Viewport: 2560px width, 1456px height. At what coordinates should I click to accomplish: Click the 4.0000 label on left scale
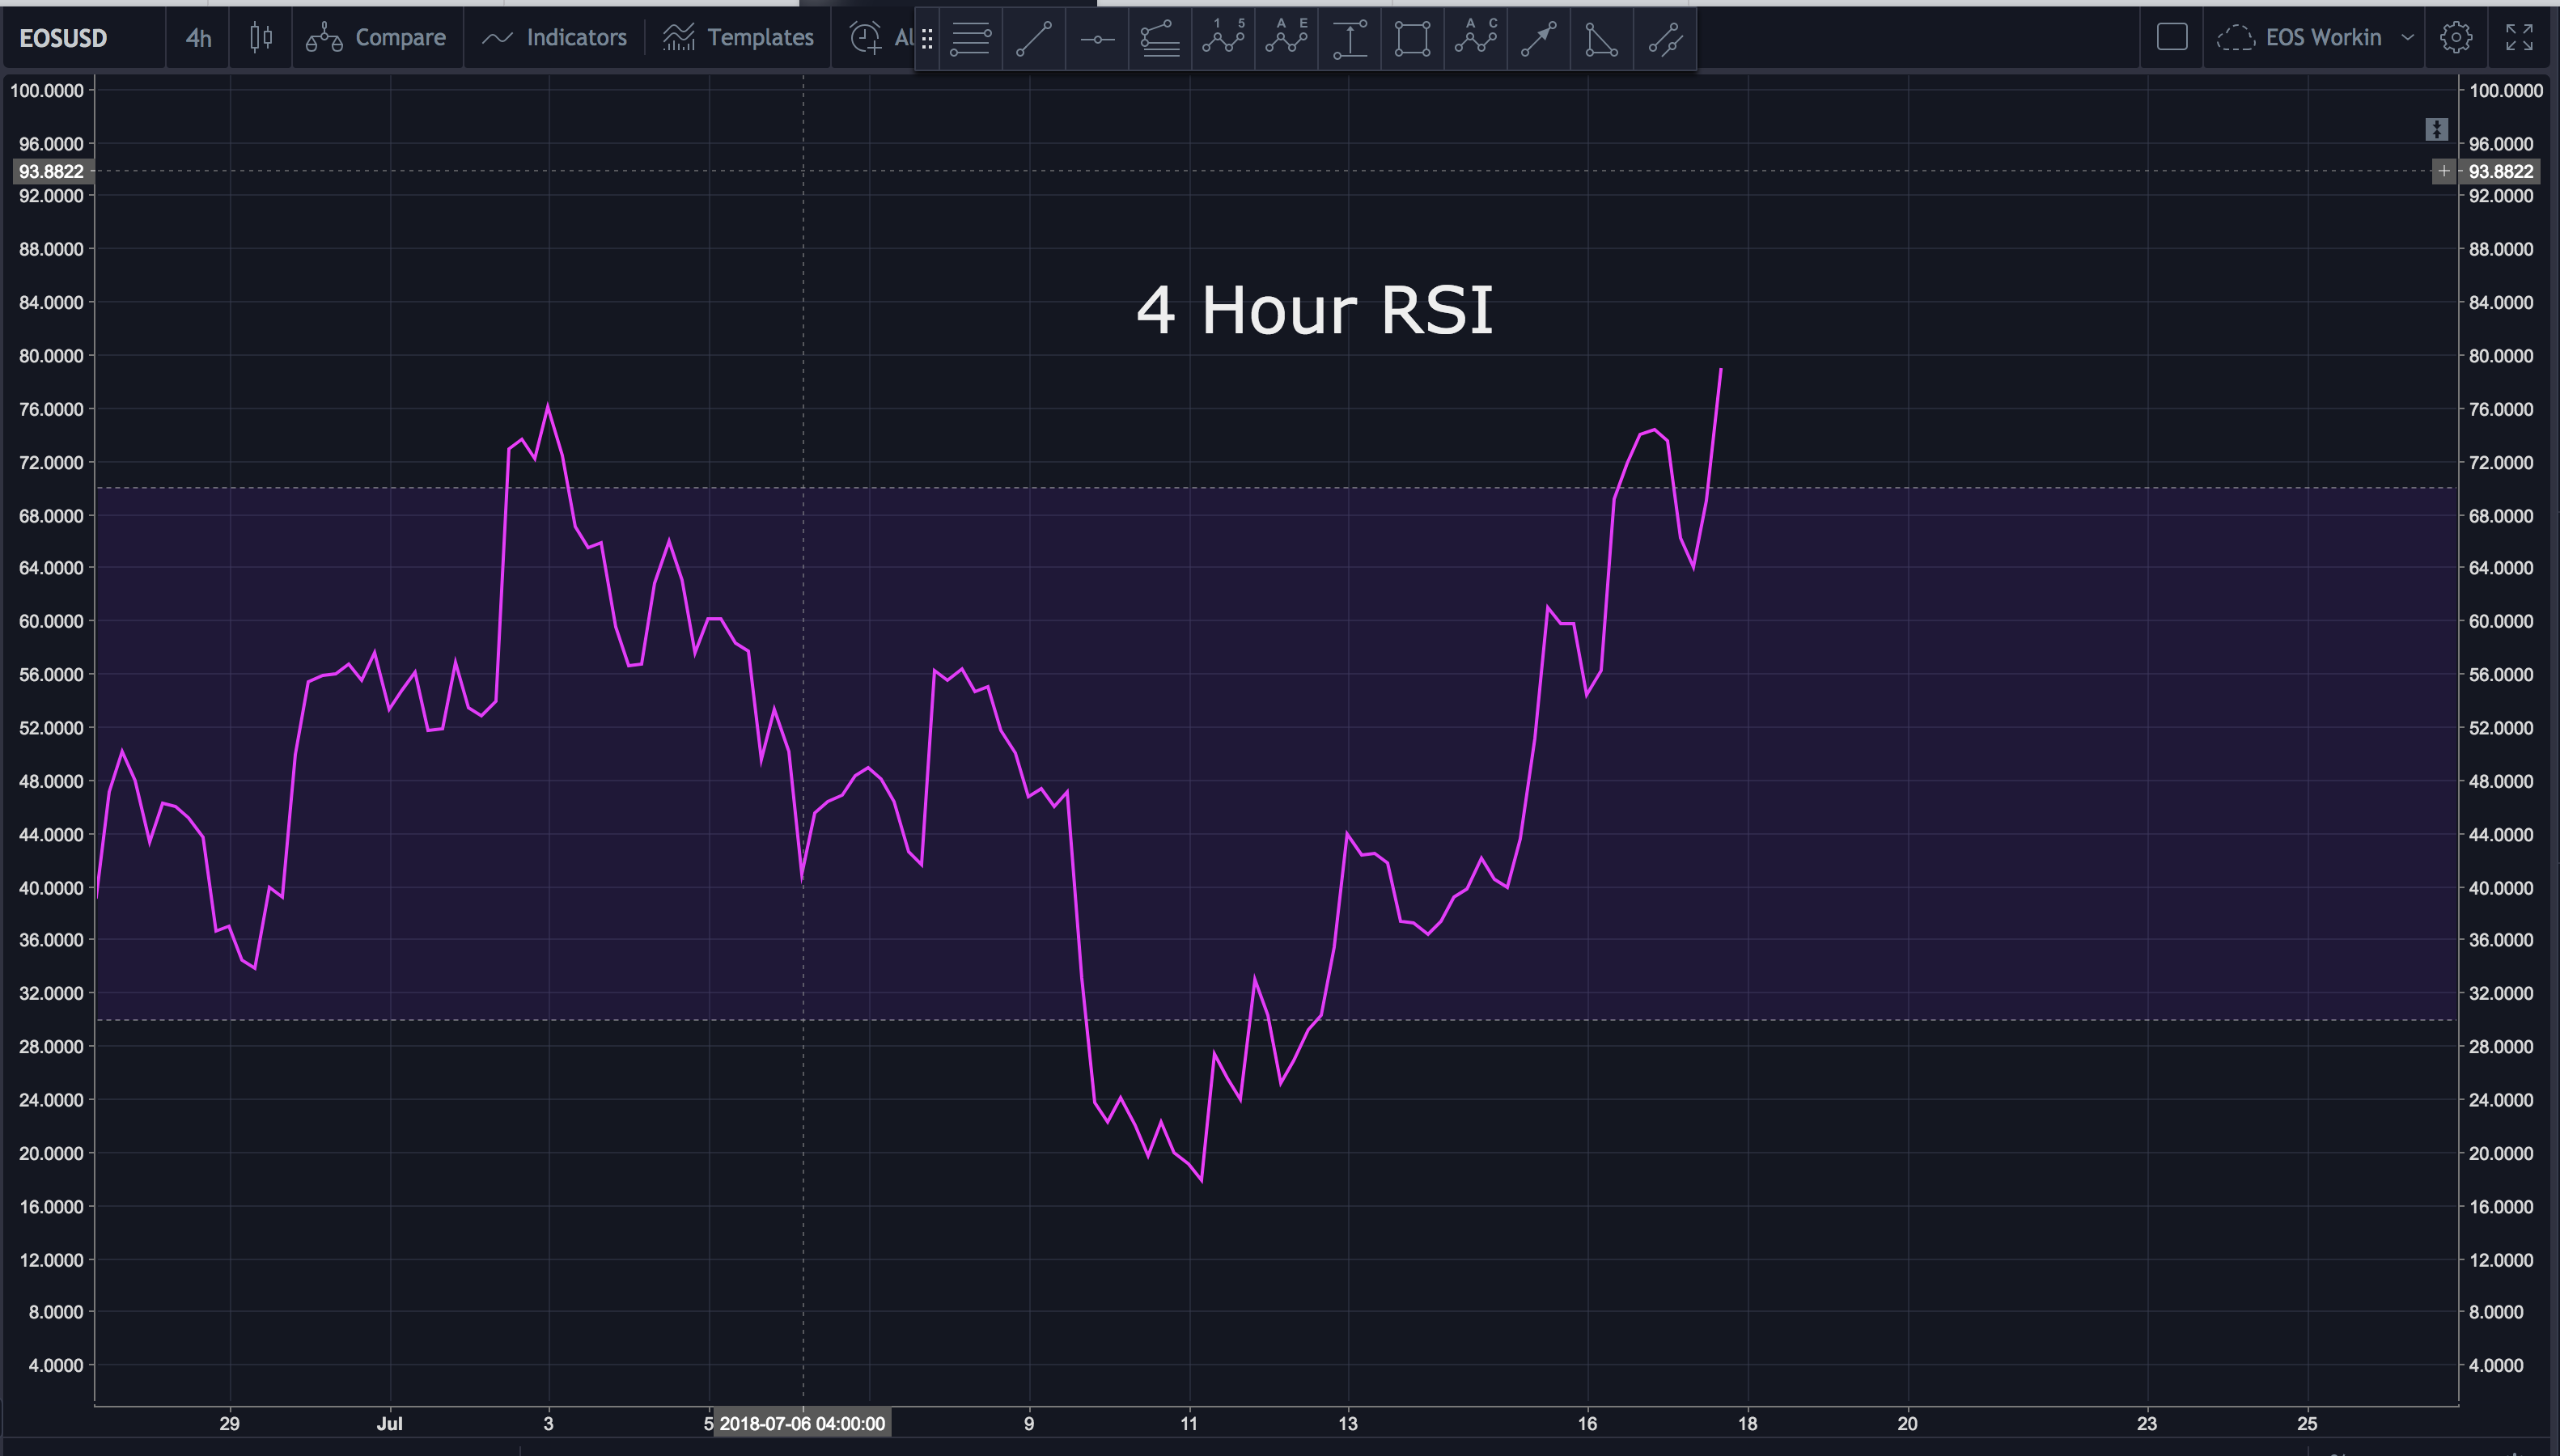tap(56, 1365)
